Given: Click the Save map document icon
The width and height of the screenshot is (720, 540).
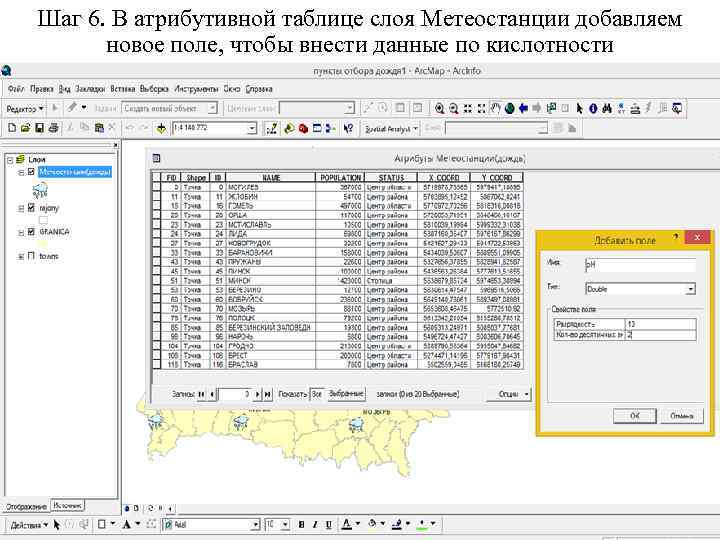Looking at the screenshot, I should (x=39, y=128).
